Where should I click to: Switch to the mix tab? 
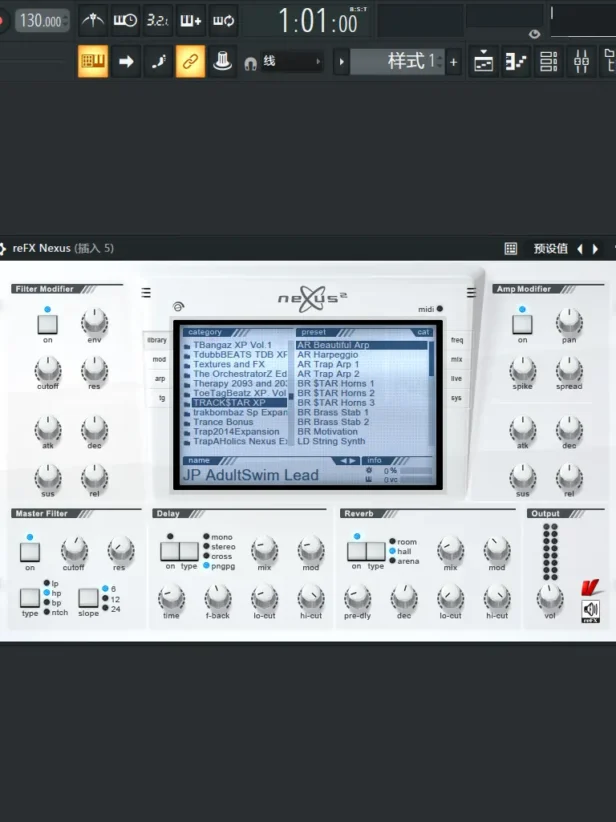coord(456,359)
